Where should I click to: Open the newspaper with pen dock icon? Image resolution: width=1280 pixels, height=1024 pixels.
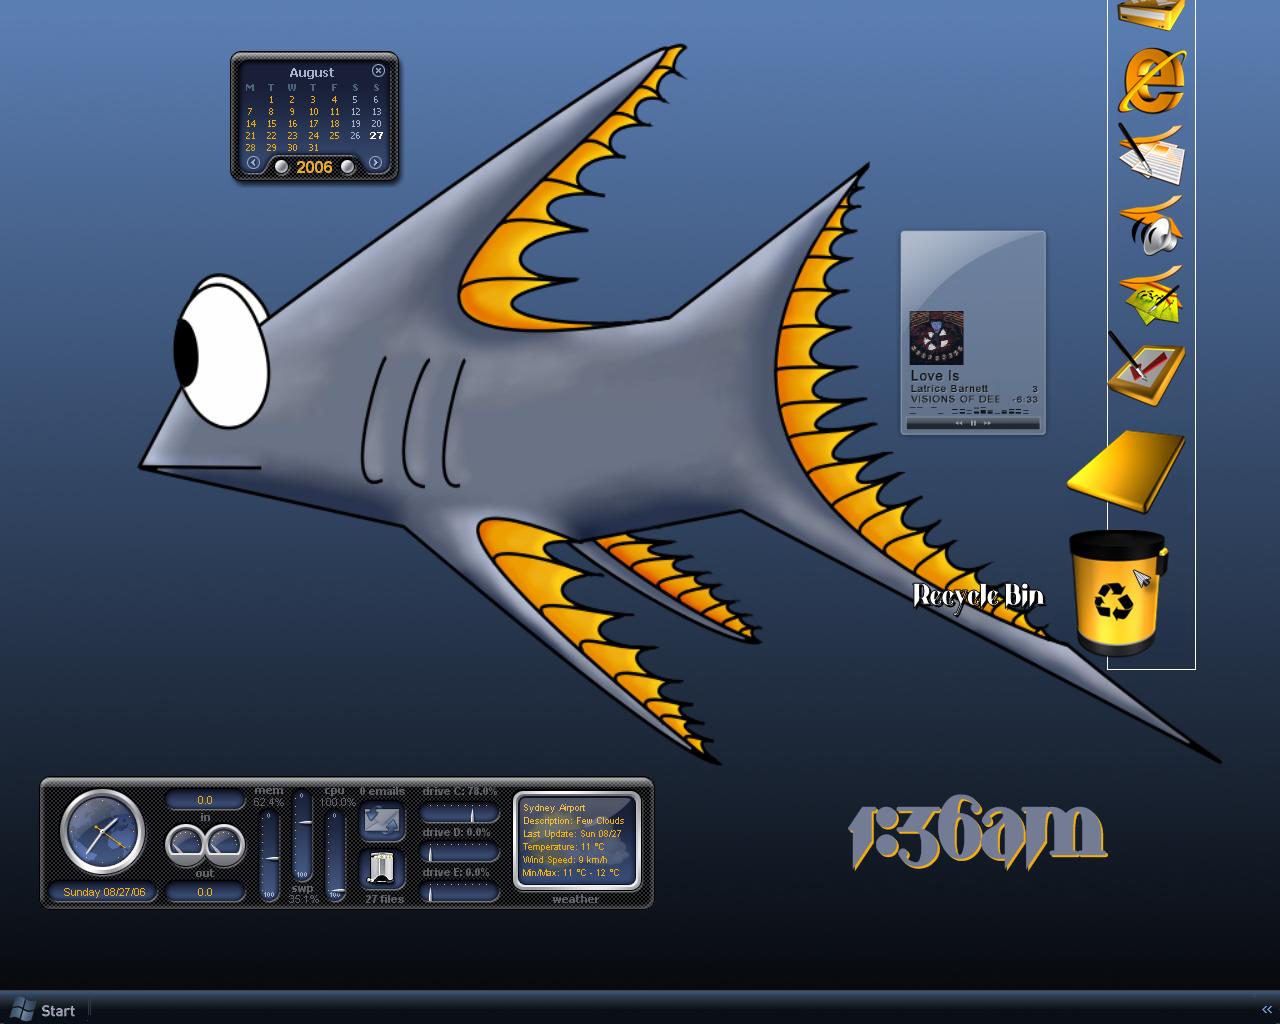point(1151,154)
